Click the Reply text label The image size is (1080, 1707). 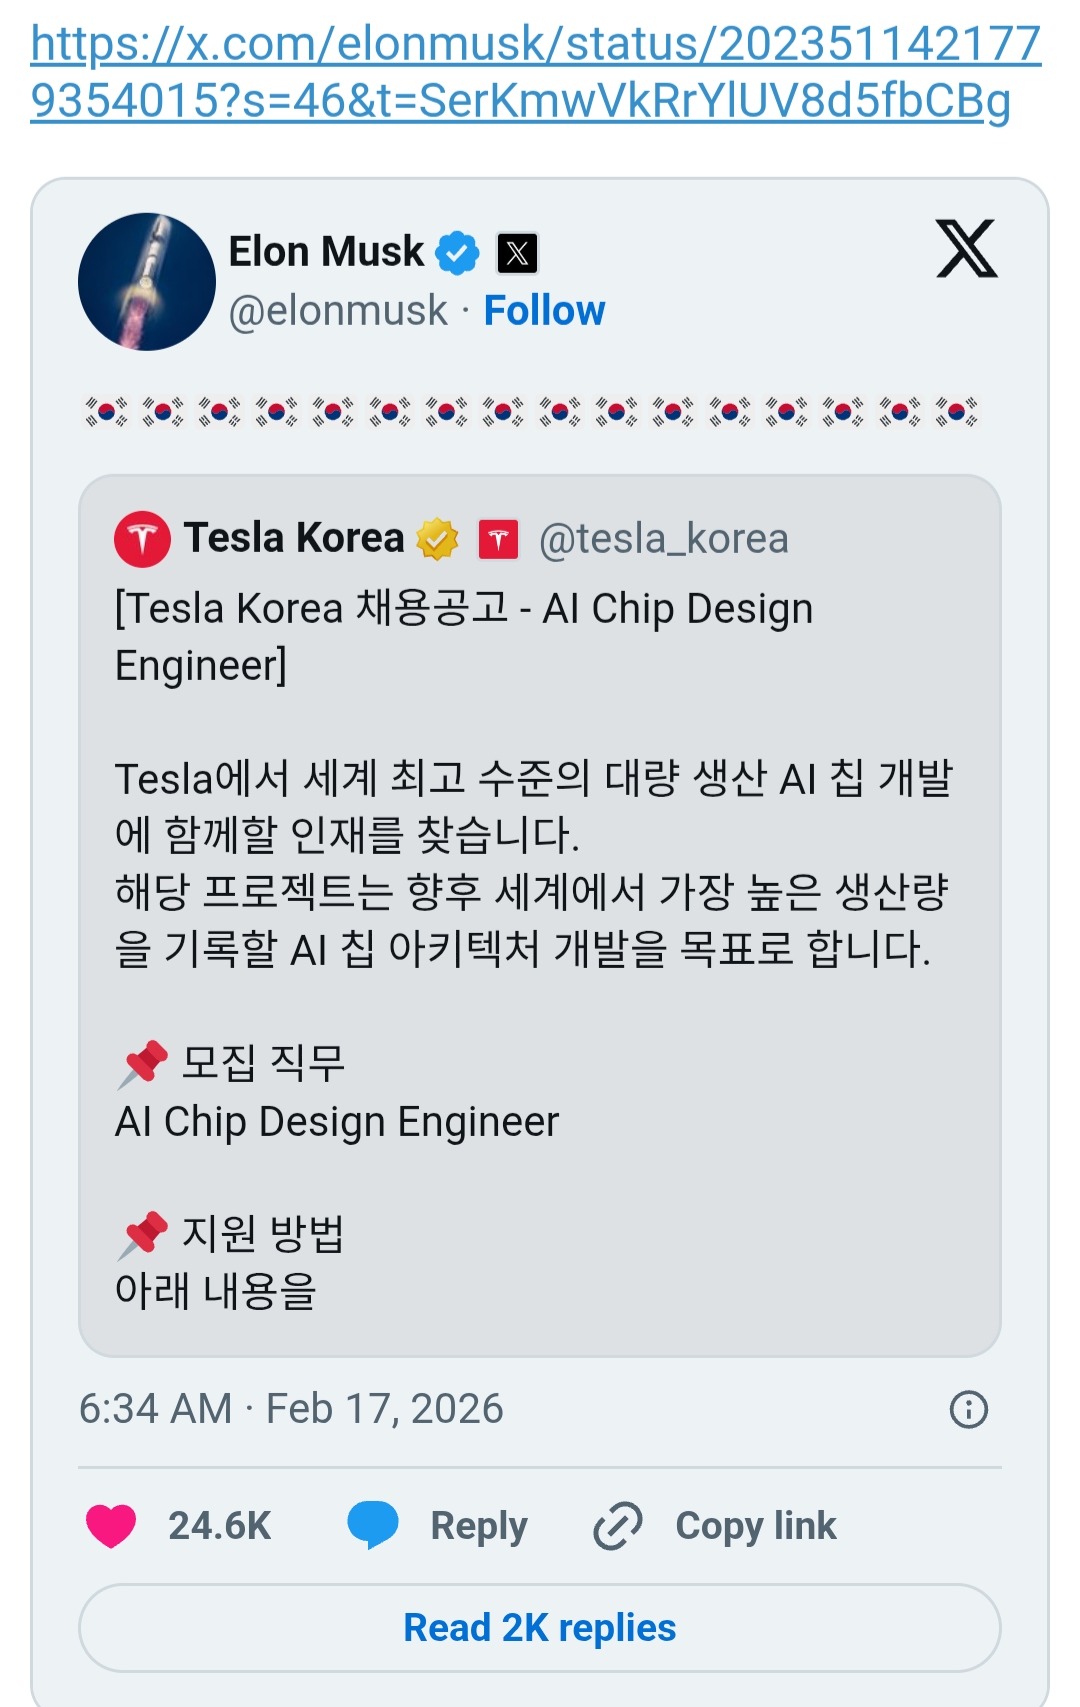point(478,1526)
